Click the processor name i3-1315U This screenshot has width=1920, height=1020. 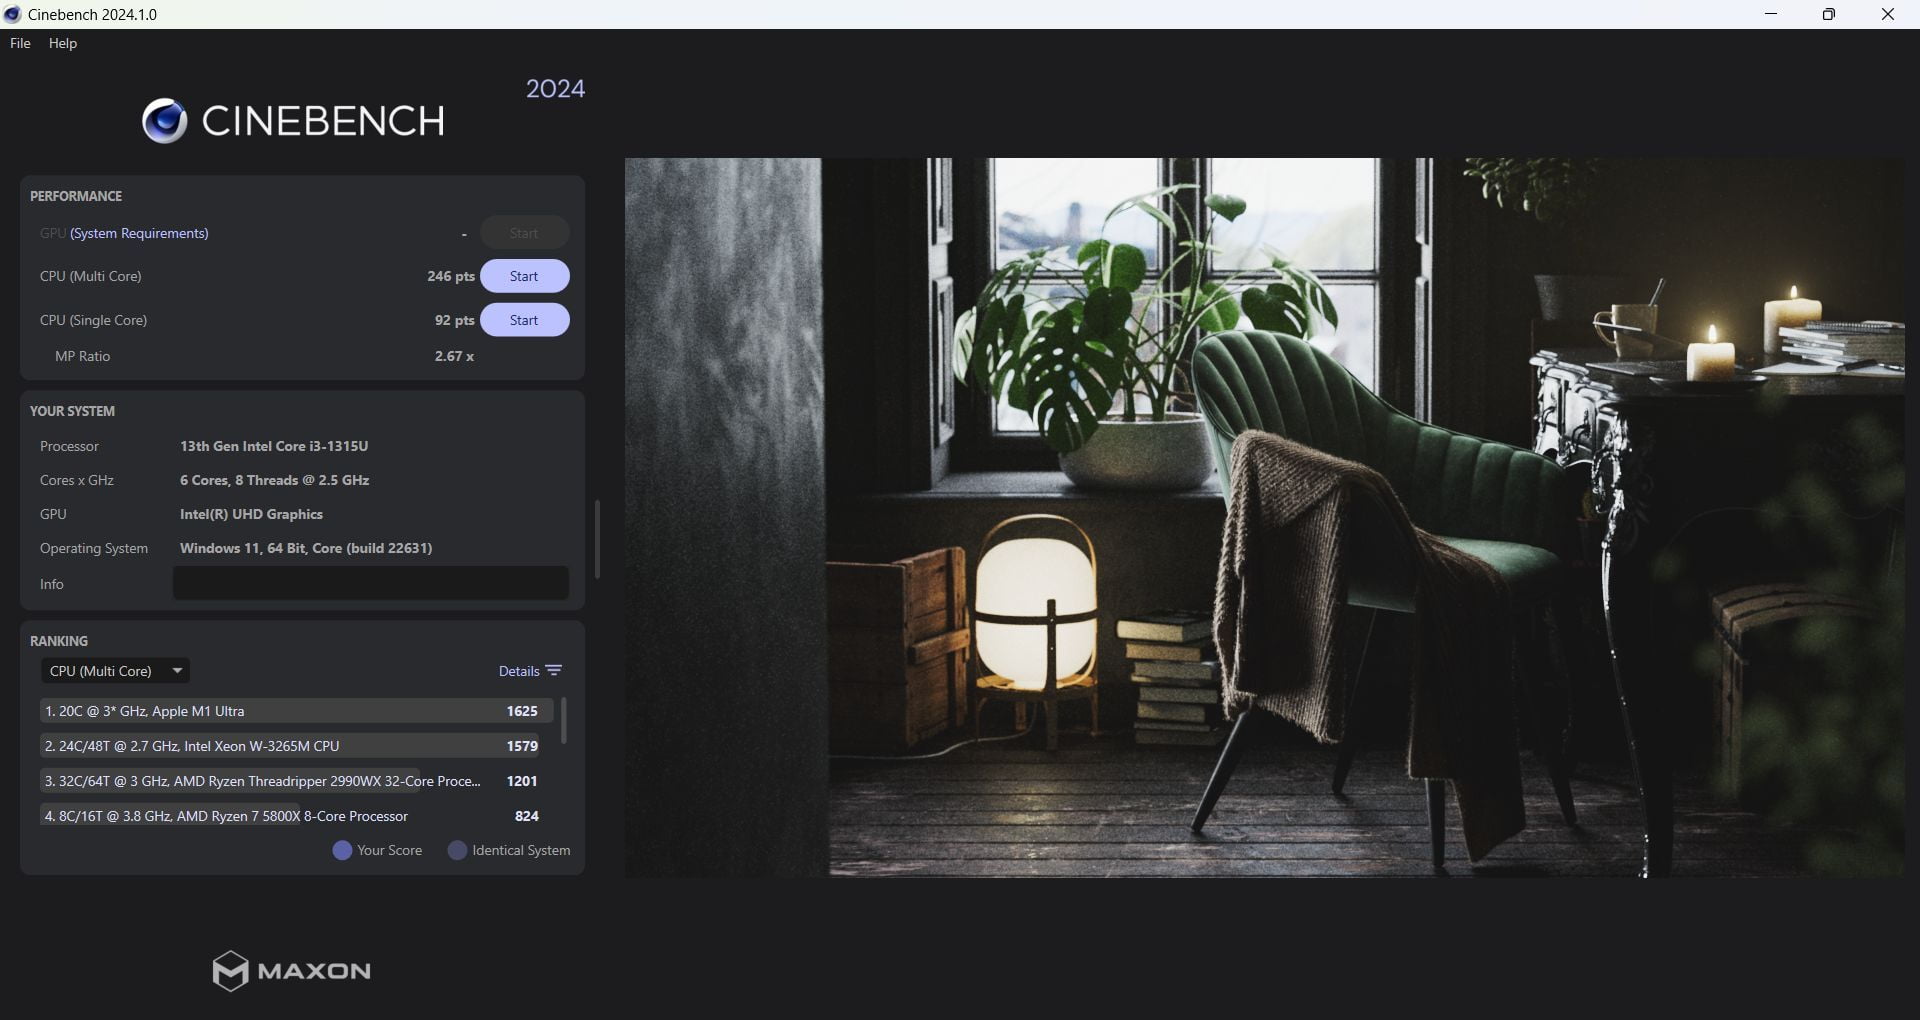click(274, 446)
